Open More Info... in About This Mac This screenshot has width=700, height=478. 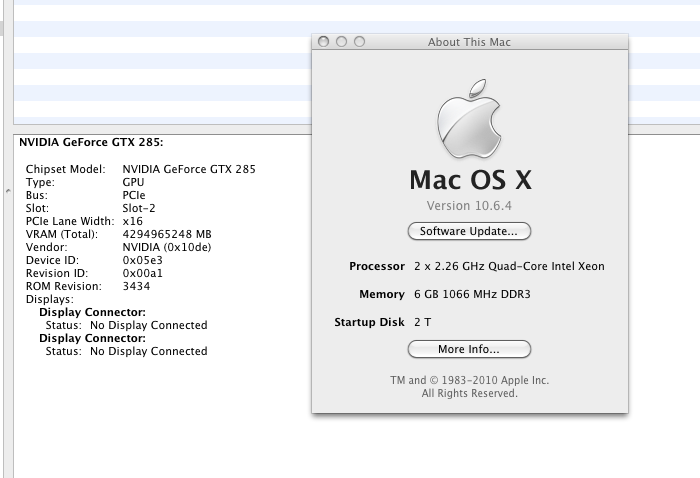(x=469, y=349)
